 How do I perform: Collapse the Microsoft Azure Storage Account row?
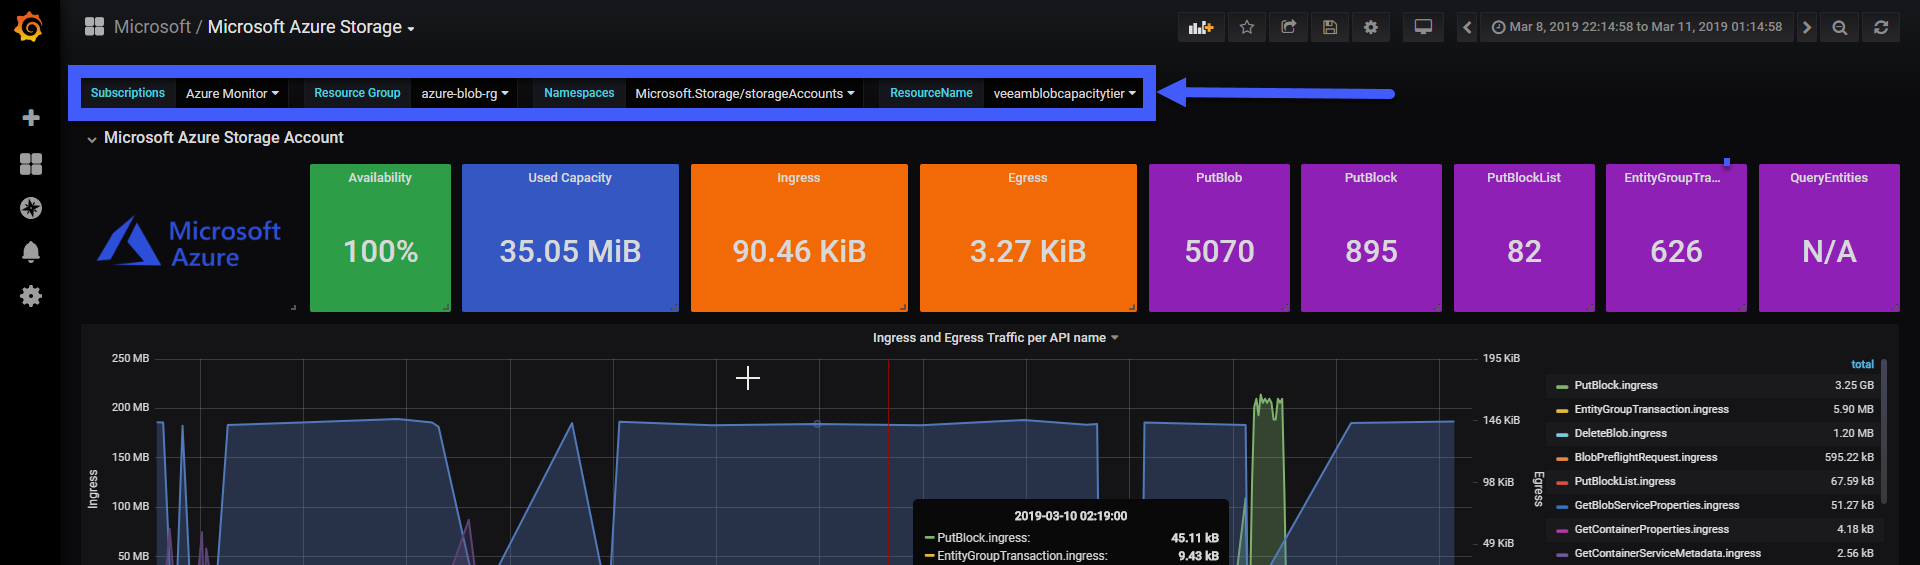point(215,138)
